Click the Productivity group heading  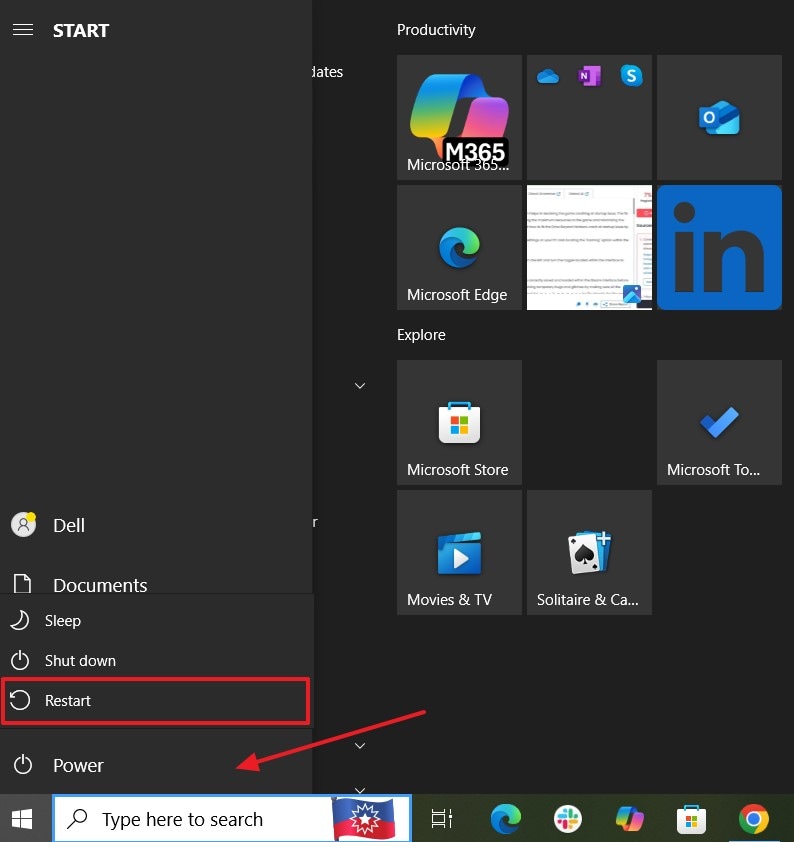pyautogui.click(x=436, y=30)
